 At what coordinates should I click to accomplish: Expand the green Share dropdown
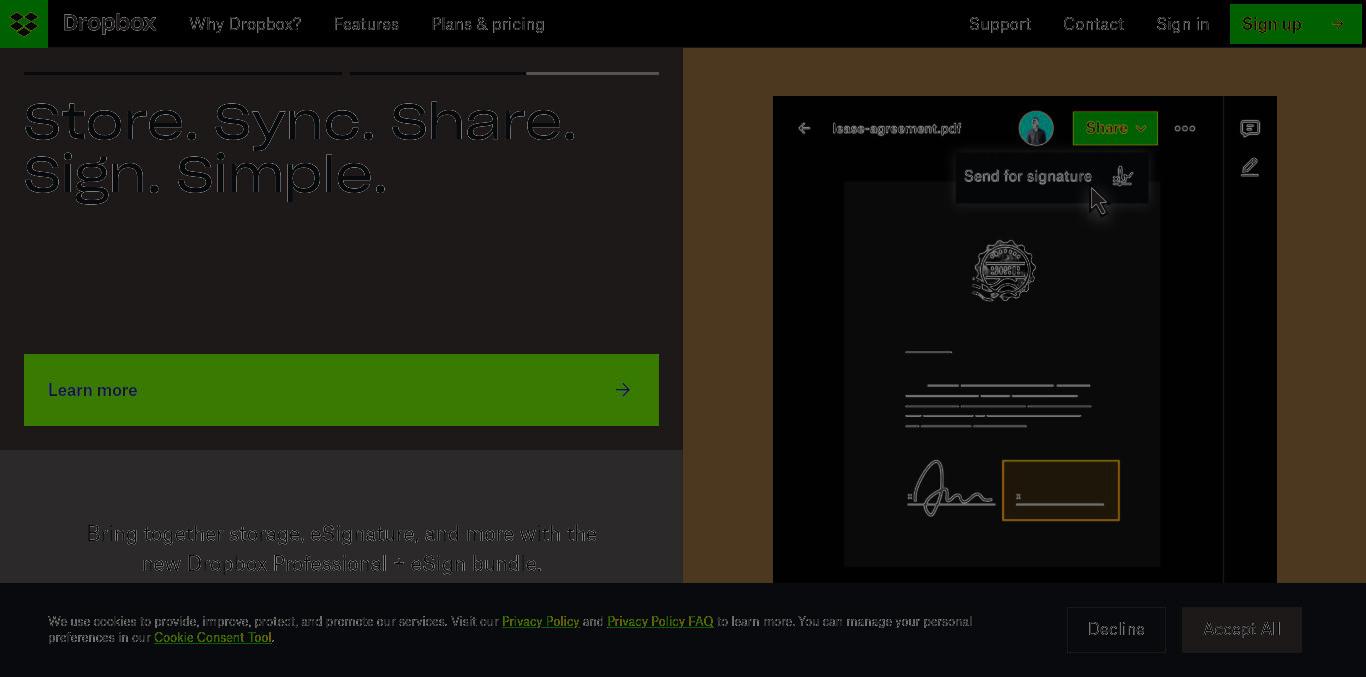[1115, 128]
